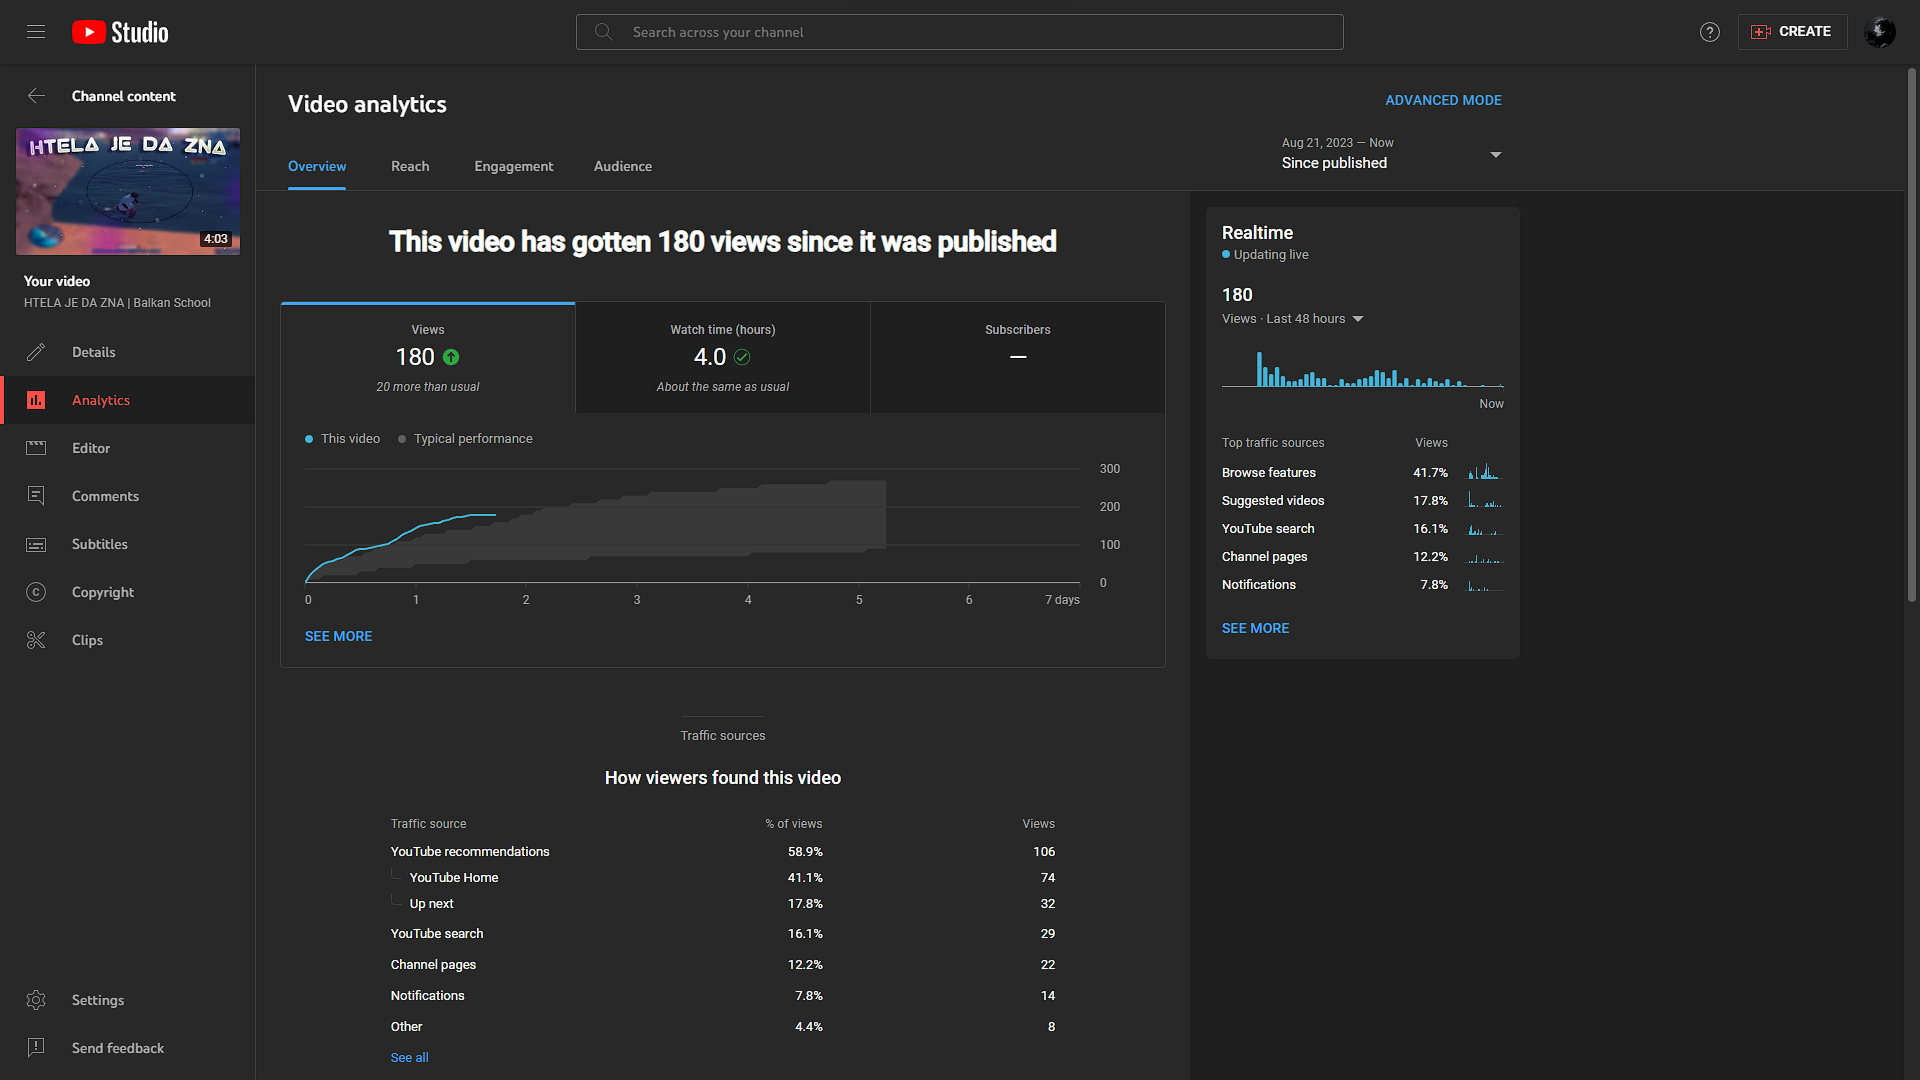Click the page vertical scrollbar
Image resolution: width=1920 pixels, height=1080 pixels.
[x=1912, y=335]
